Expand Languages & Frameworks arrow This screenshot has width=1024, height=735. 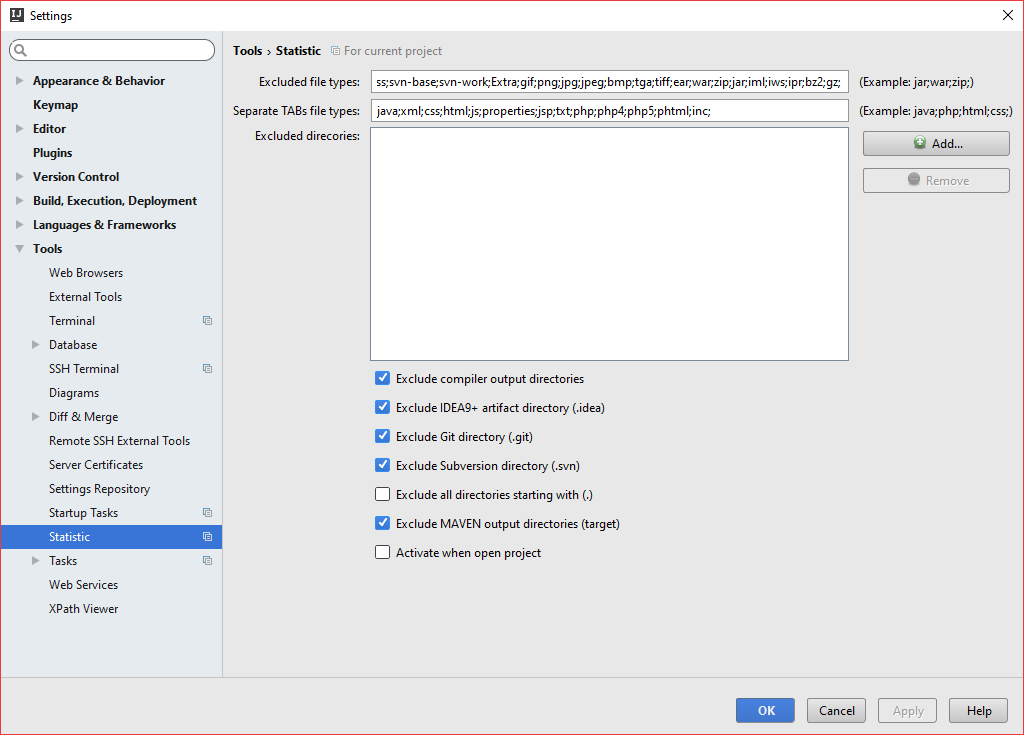click(20, 225)
